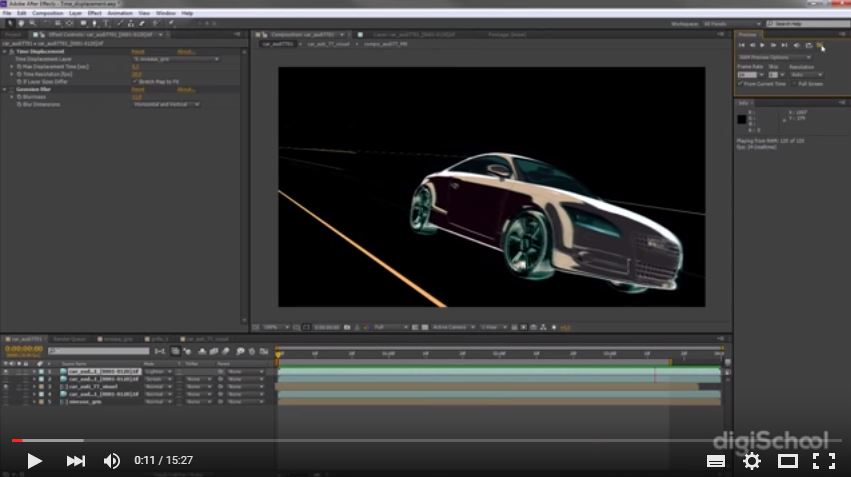Open blending mode dropdown for layer 1

coord(158,372)
